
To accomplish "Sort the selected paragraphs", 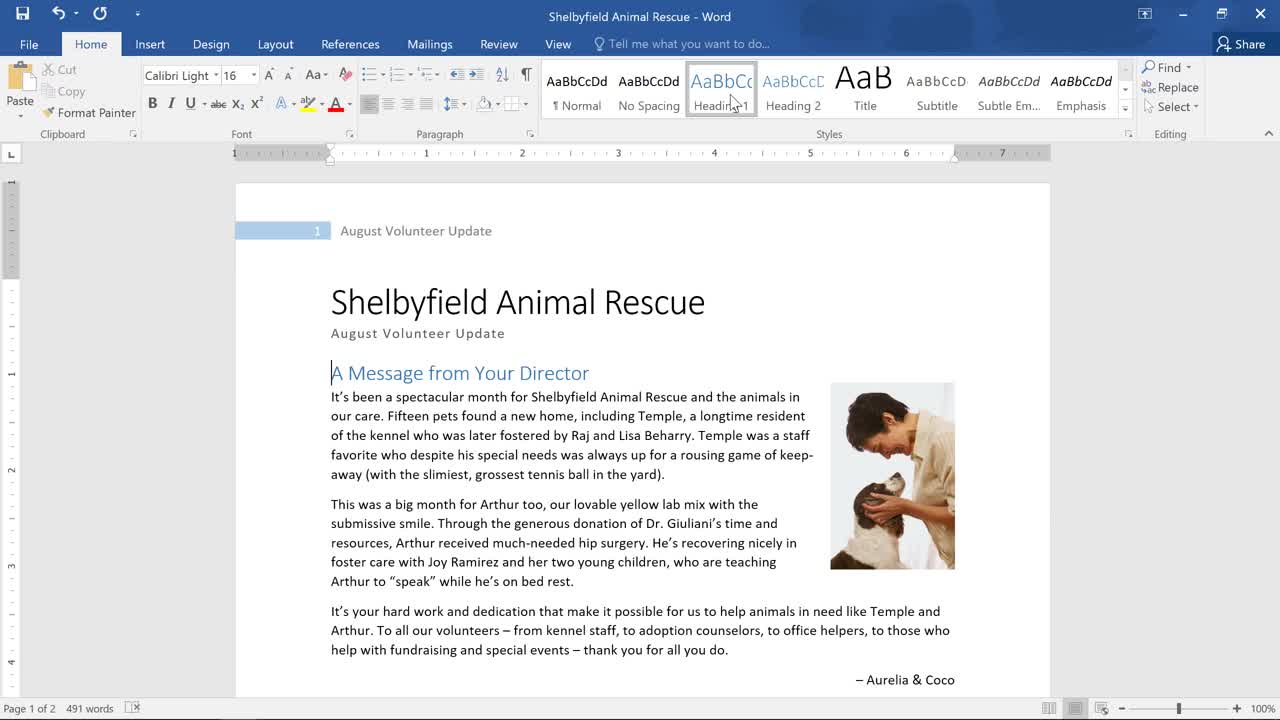I will click(x=502, y=75).
